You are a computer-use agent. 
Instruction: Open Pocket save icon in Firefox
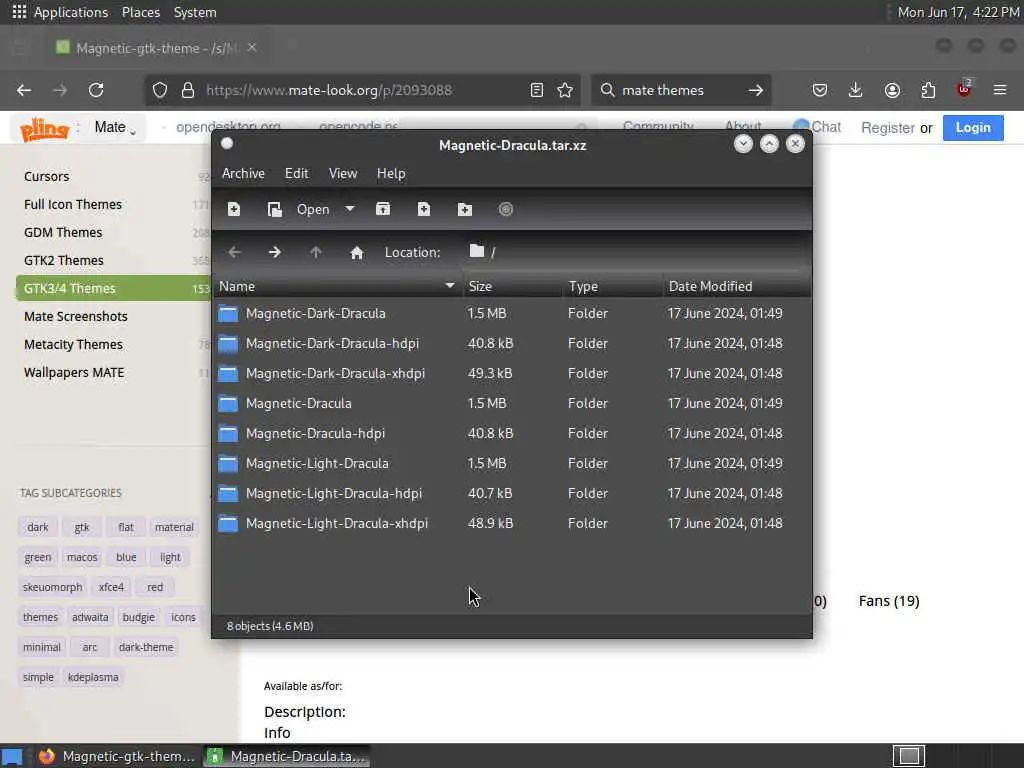(820, 90)
